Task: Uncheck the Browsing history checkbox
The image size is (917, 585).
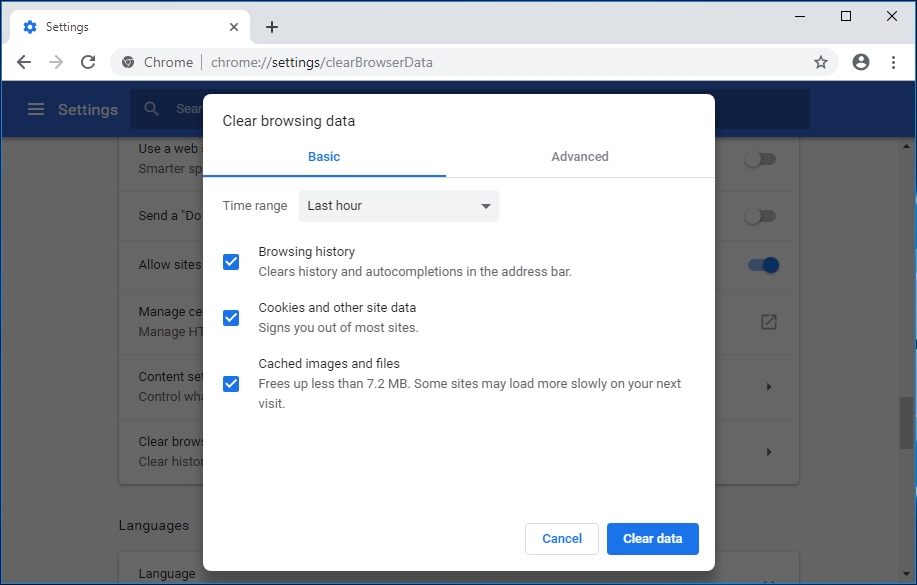Action: (231, 261)
